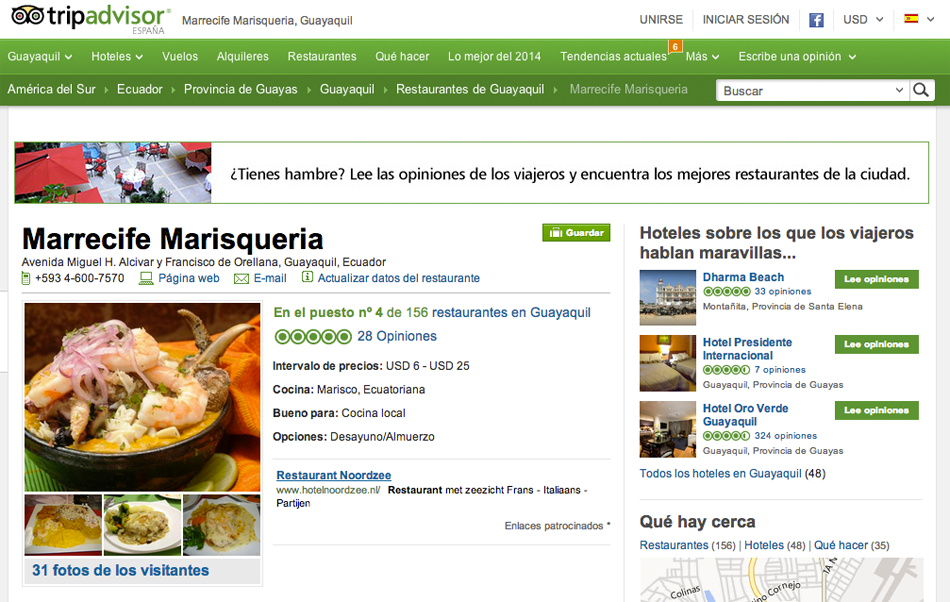Viewport: 950px width, 602px height.
Task: Click Todos los hoteles en Guayaquil
Action: [720, 474]
